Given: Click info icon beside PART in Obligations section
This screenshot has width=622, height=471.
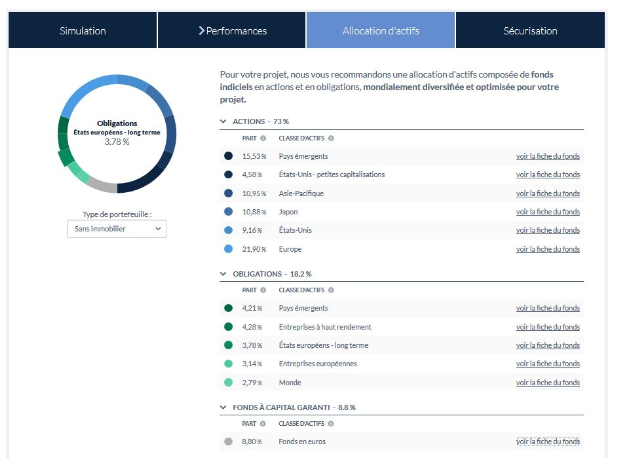Looking at the screenshot, I should pyautogui.click(x=263, y=290).
